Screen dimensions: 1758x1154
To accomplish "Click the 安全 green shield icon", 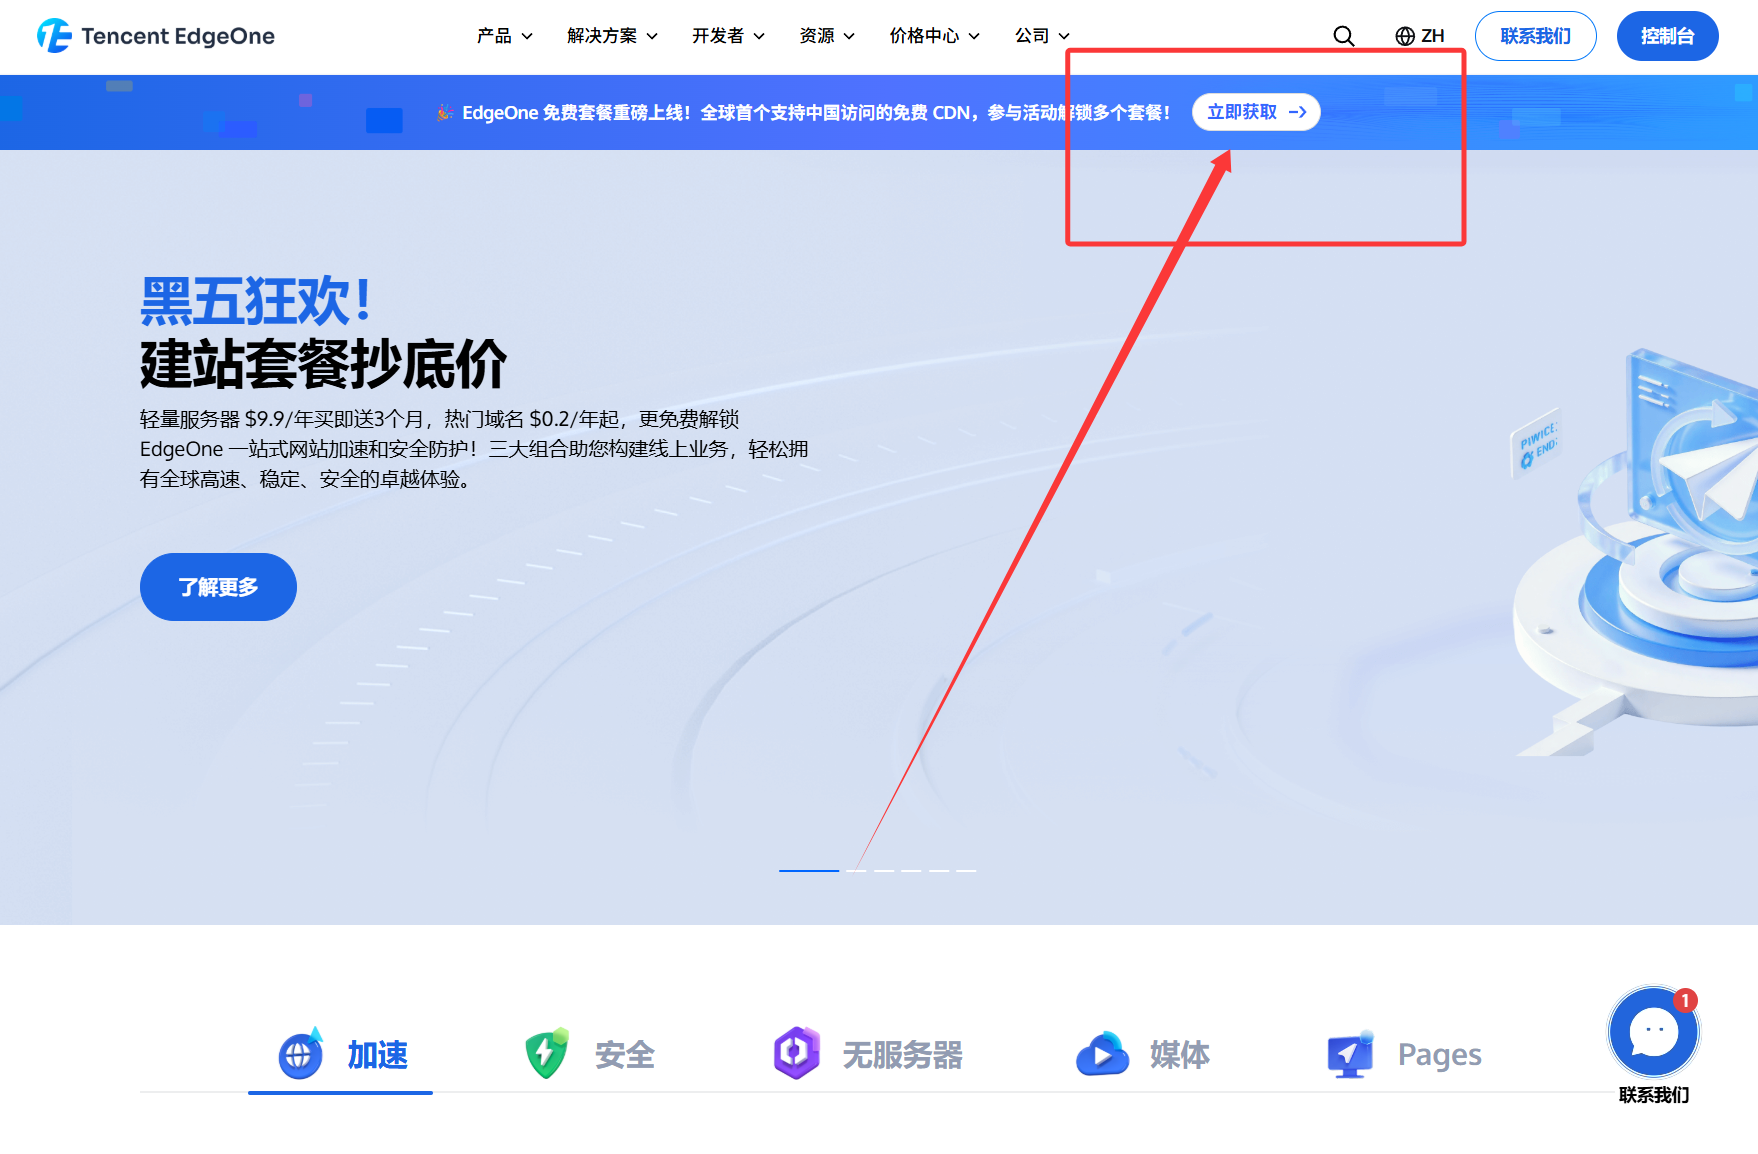I will coord(546,1054).
